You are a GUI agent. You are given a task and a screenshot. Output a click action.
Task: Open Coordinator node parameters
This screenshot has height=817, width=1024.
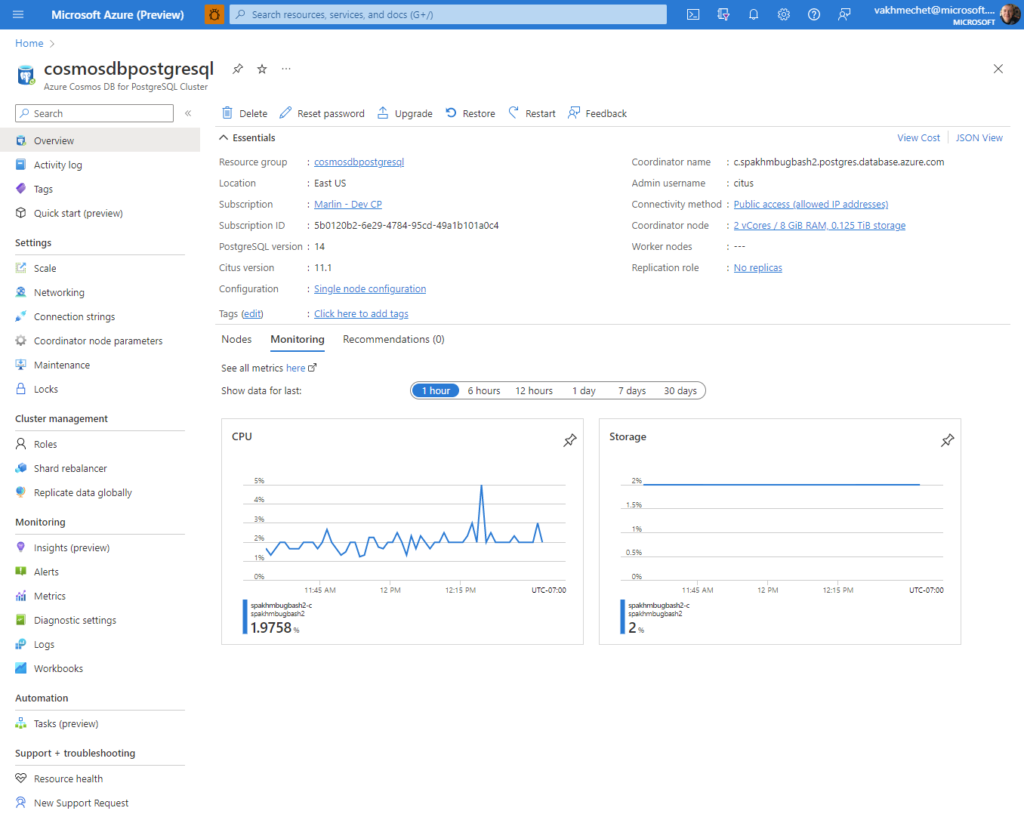(x=100, y=340)
